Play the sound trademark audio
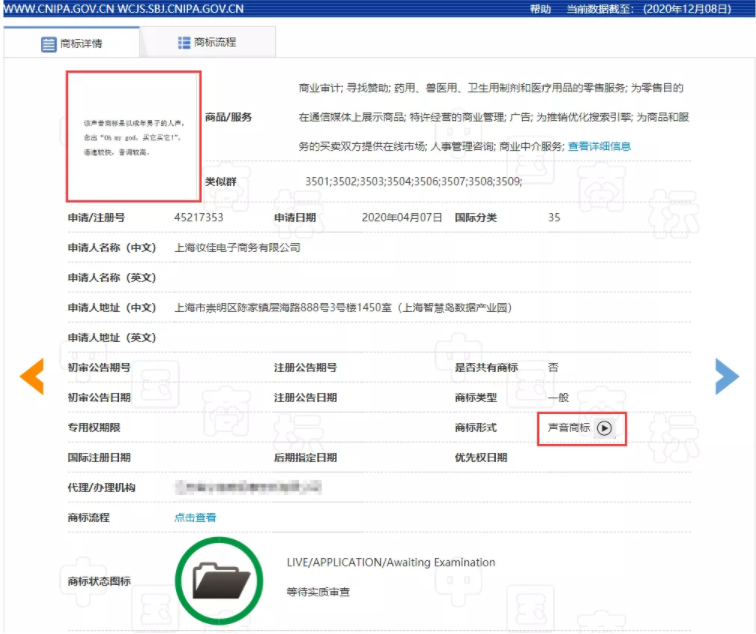The width and height of the screenshot is (756, 634). tap(604, 428)
